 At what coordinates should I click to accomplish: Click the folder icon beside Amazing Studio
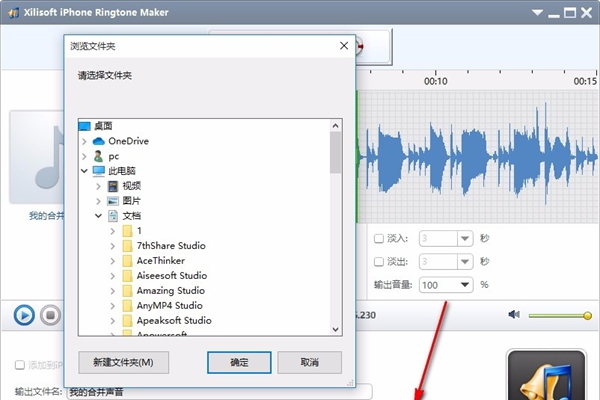coord(127,291)
